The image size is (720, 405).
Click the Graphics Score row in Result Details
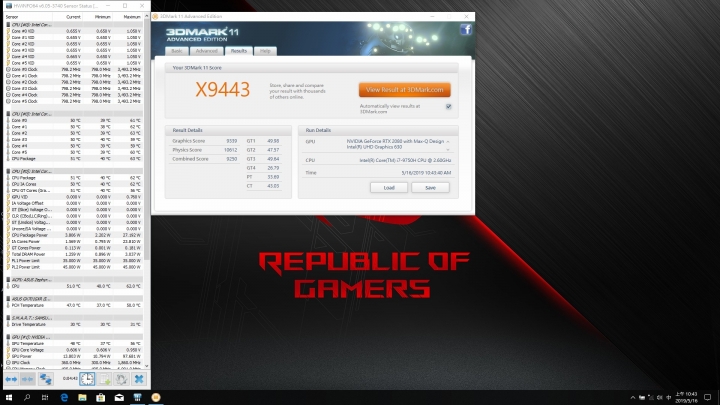pyautogui.click(x=204, y=141)
